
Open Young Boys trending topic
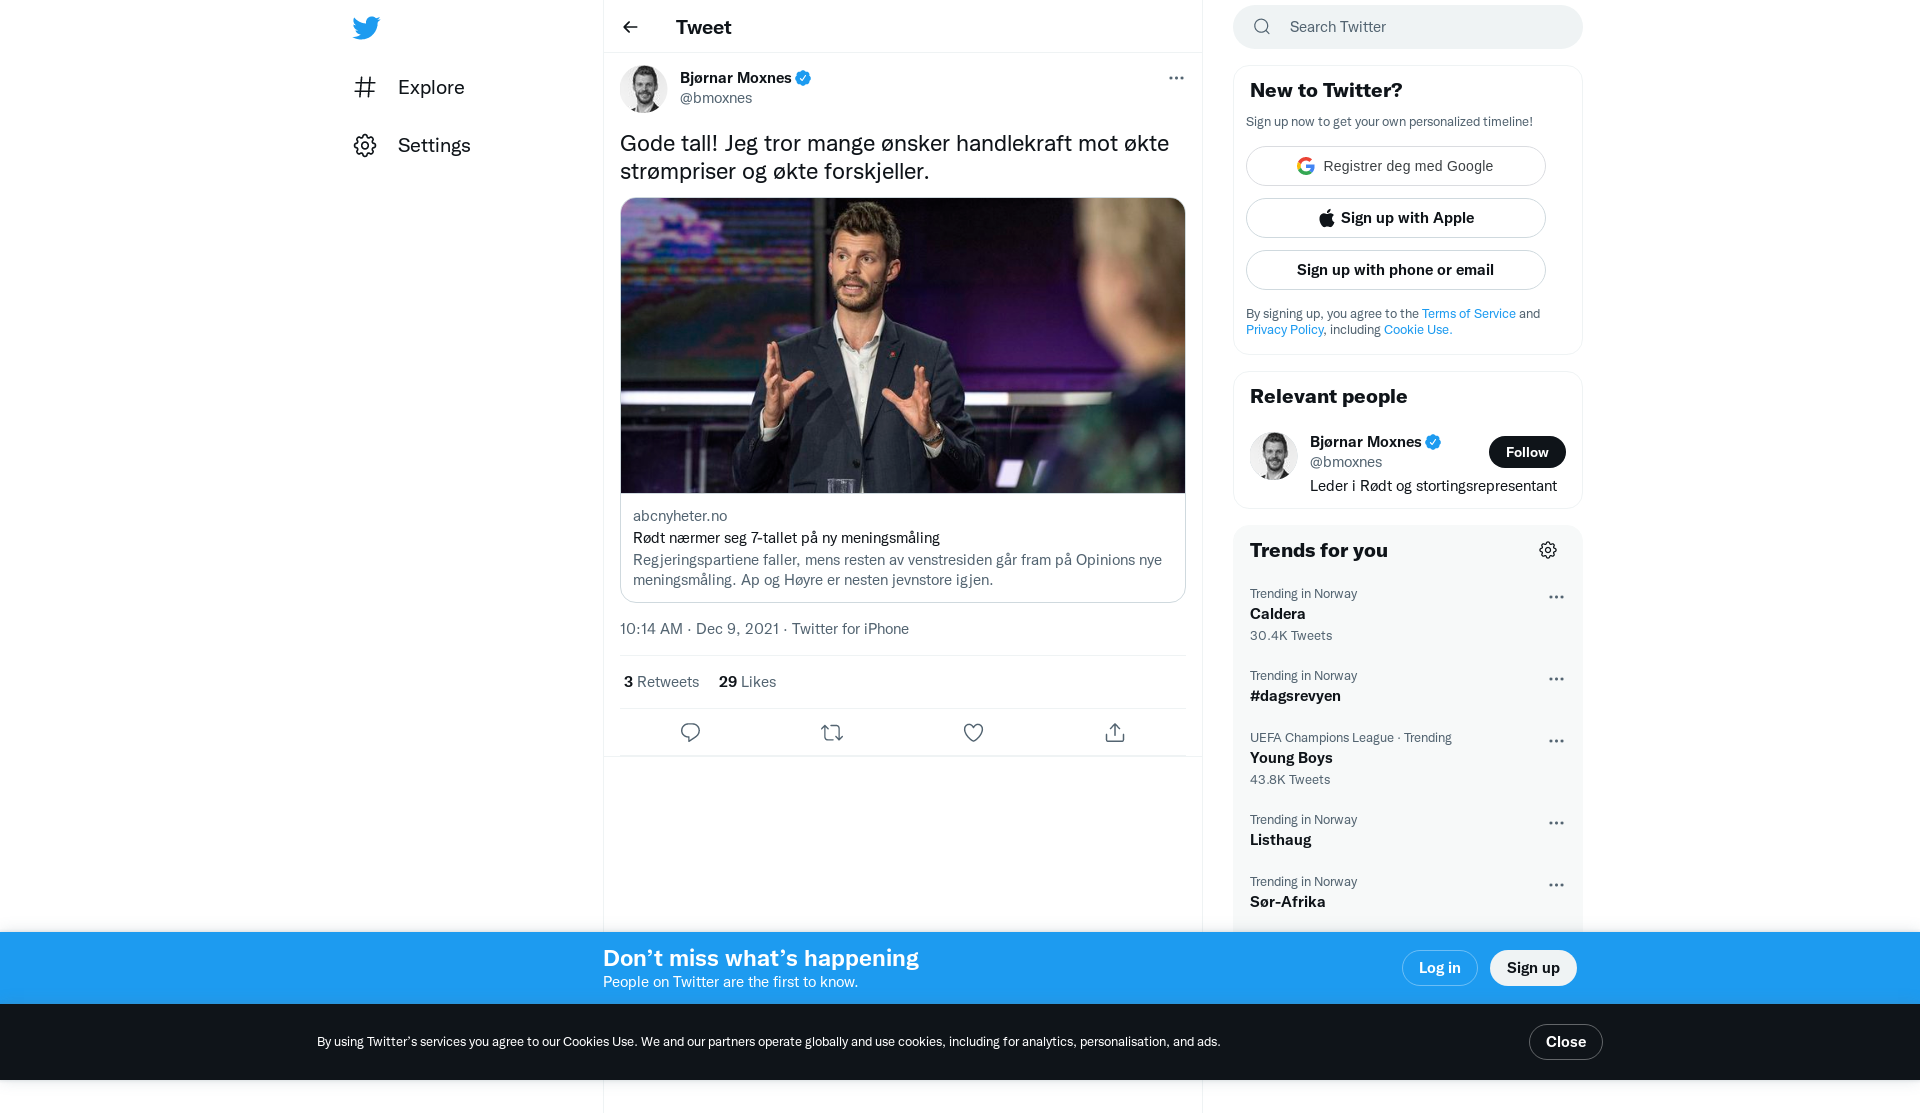pyautogui.click(x=1291, y=758)
